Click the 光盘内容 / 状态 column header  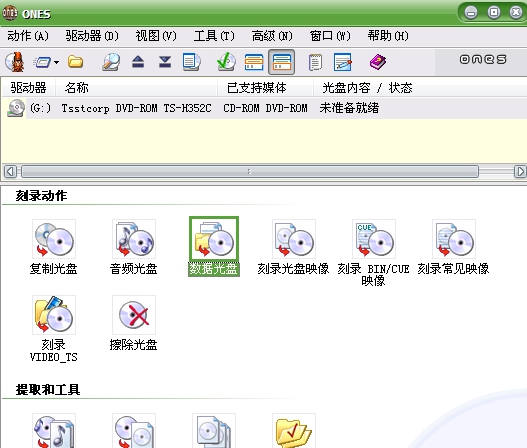[420, 88]
